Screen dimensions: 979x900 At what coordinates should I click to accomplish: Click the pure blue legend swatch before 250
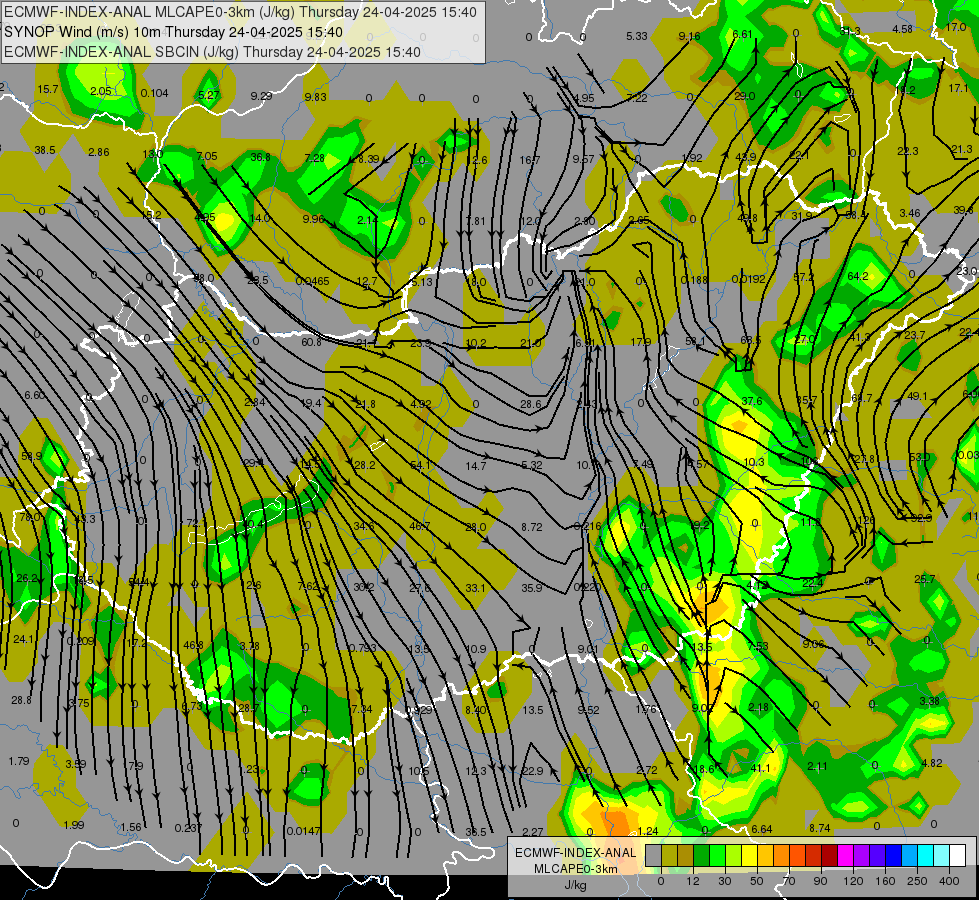point(893,855)
